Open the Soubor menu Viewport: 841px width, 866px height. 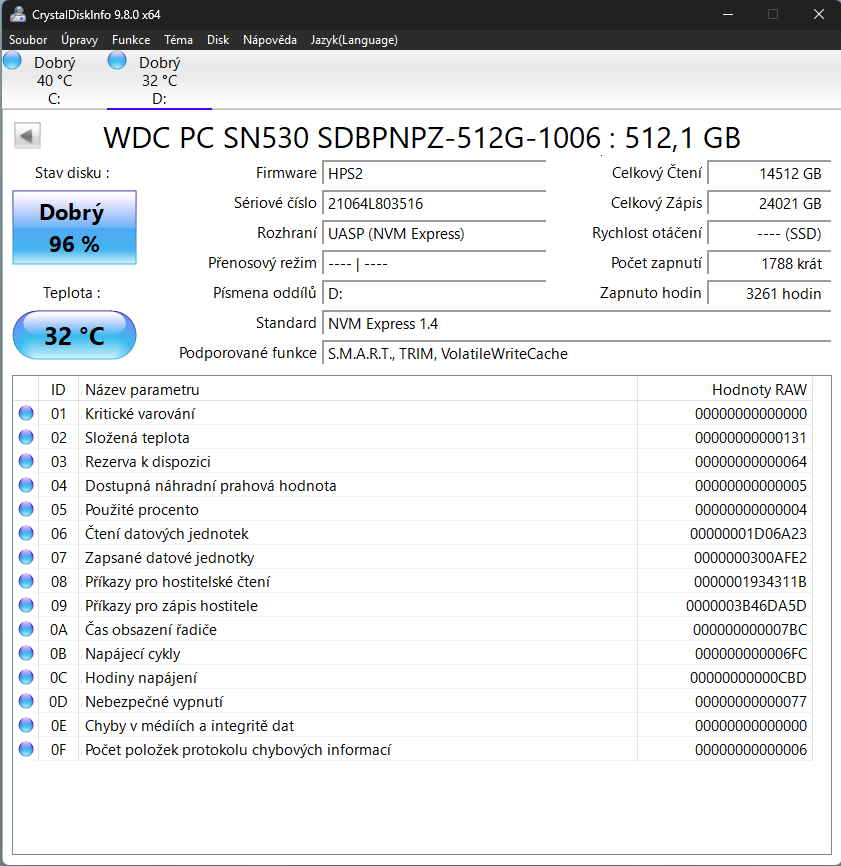coord(28,40)
